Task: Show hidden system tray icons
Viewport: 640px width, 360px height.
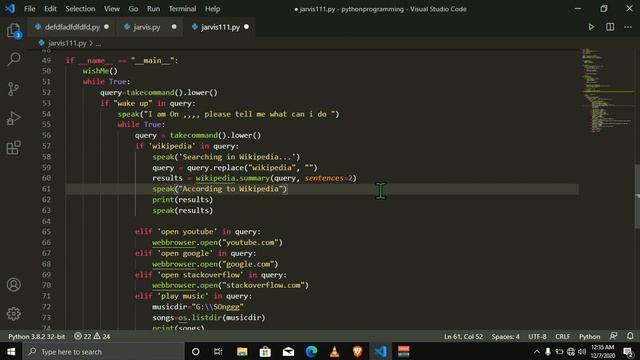Action: tap(536, 351)
